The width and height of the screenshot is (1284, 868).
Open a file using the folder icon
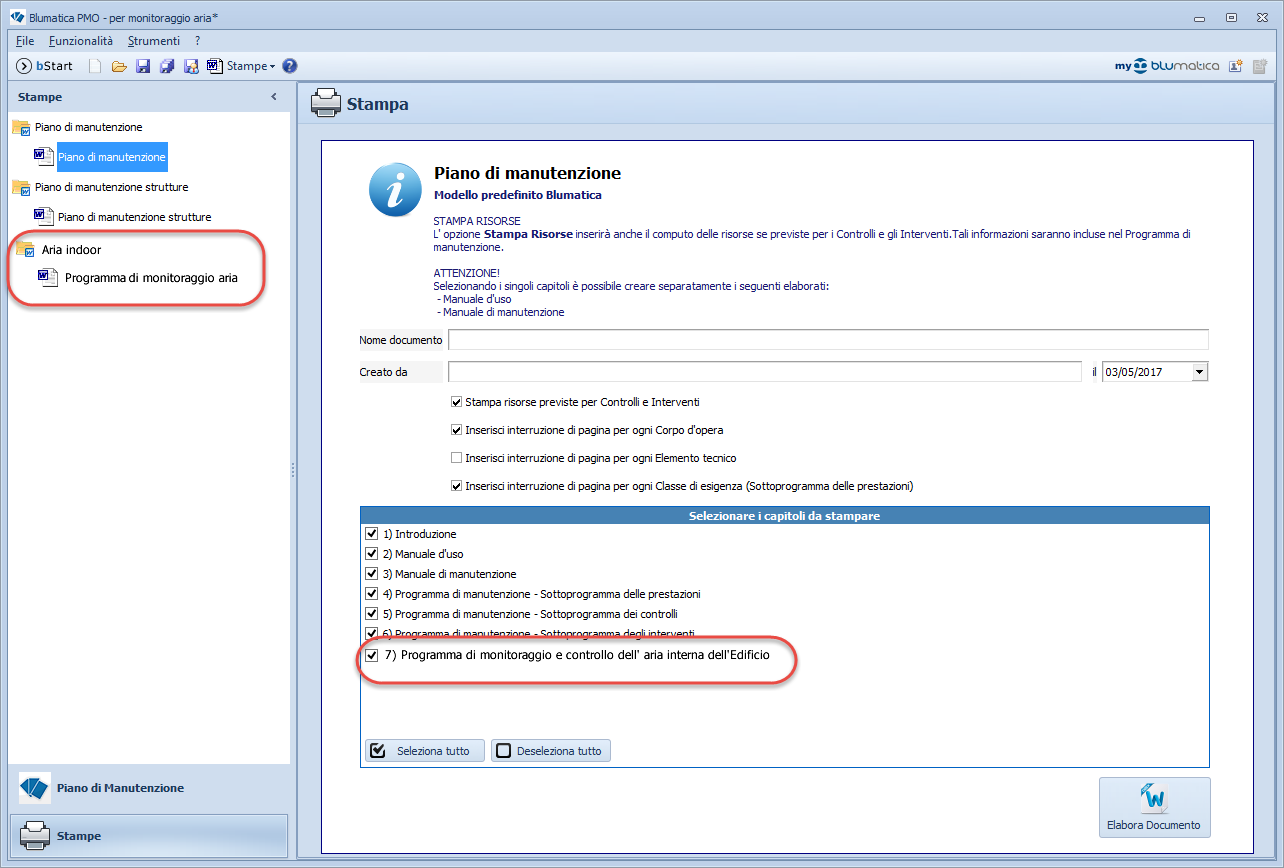(x=119, y=66)
